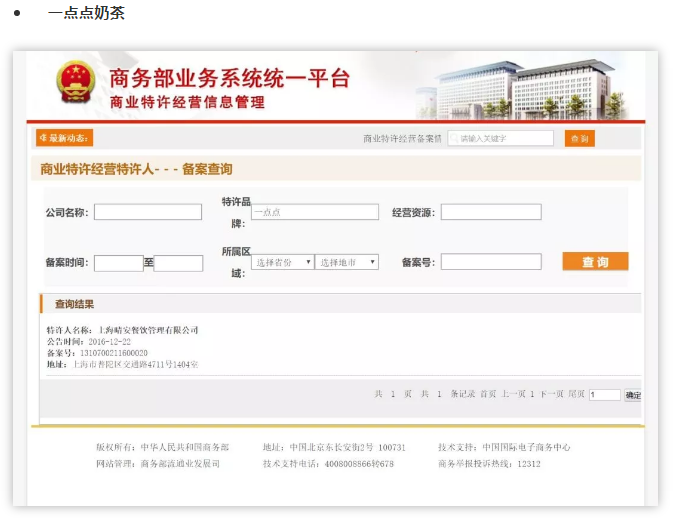Click the magnifier icon in the keyword search box

[454, 138]
